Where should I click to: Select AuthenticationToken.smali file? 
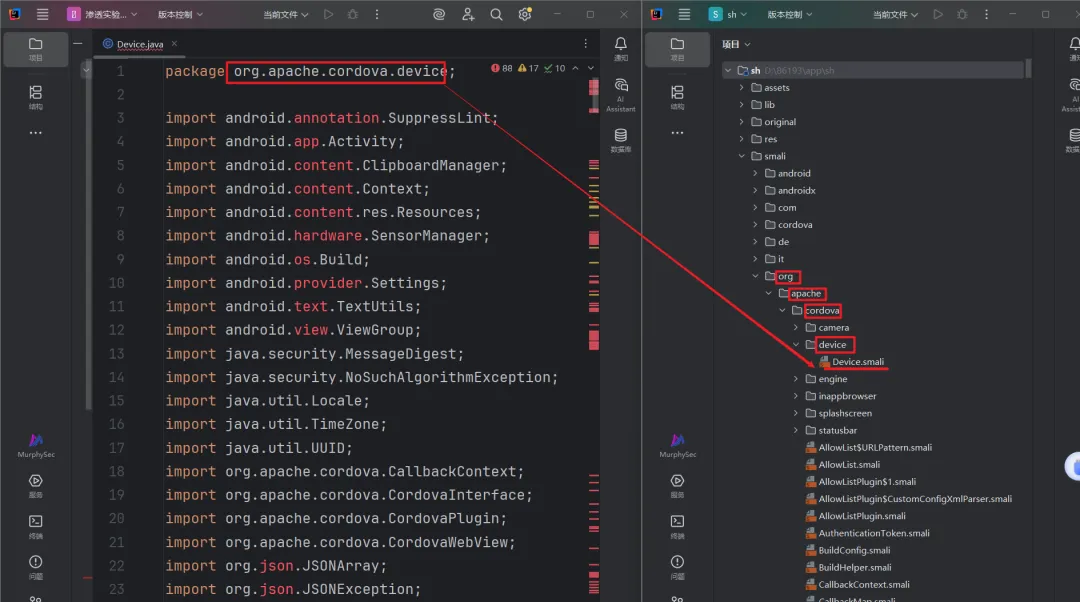(867, 533)
